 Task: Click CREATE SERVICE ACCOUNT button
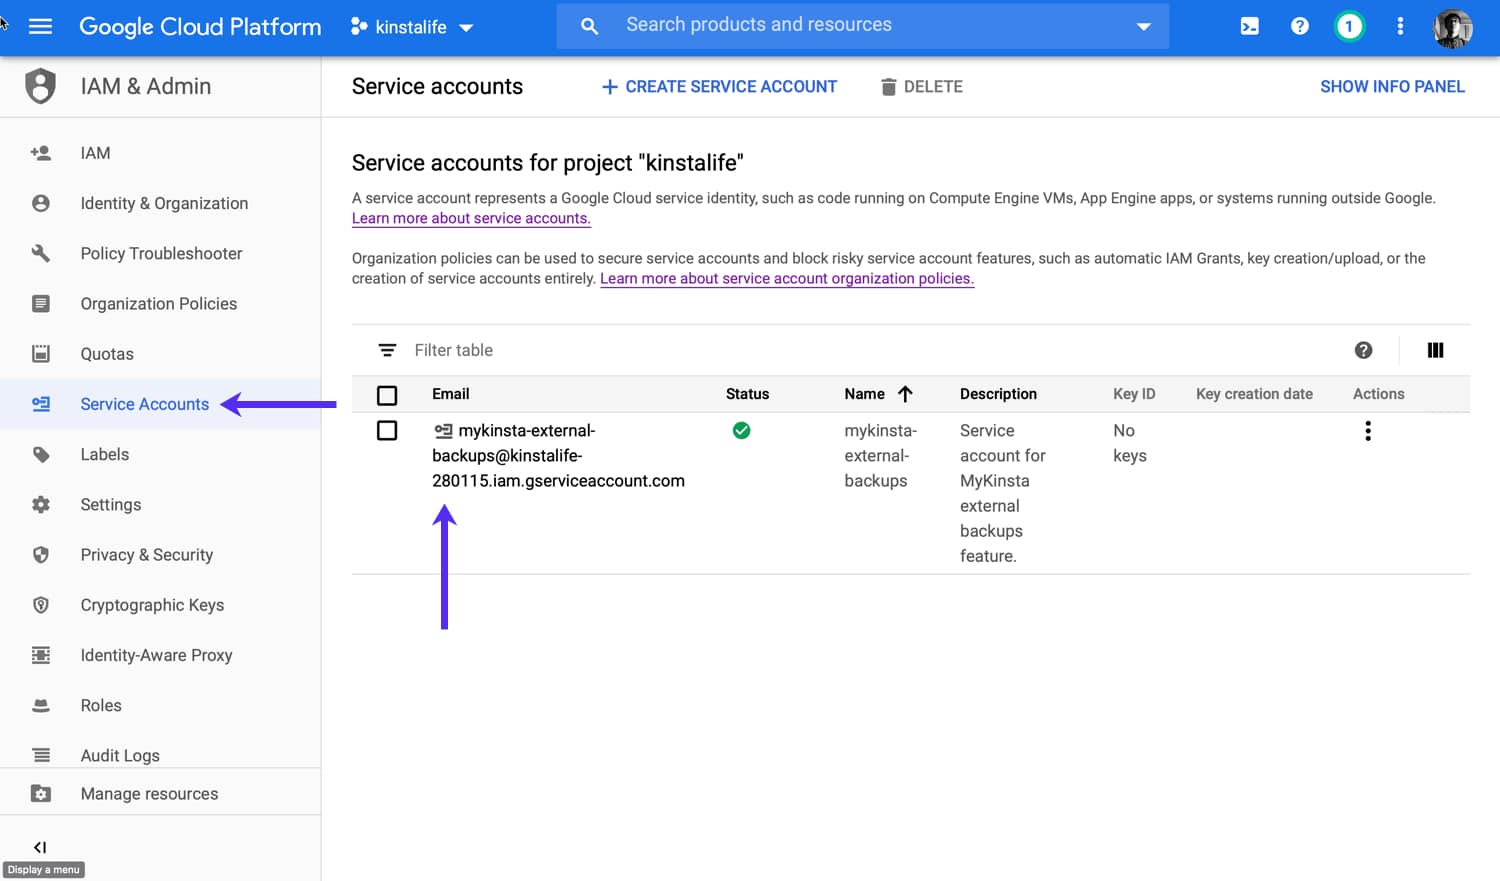(719, 87)
